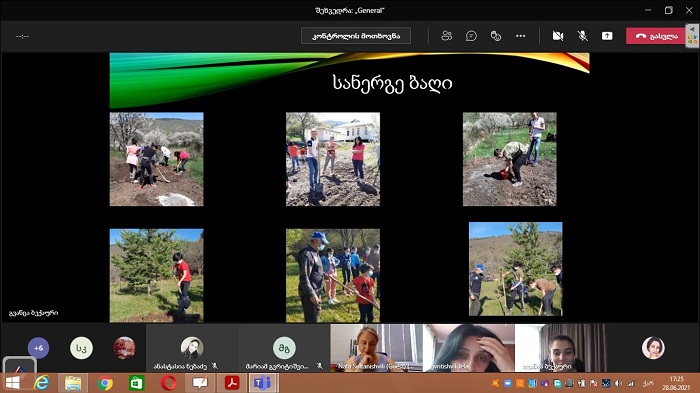This screenshot has height=393, width=700.
Task: Select the video tile in front of curtains
Action: coord(561,348)
